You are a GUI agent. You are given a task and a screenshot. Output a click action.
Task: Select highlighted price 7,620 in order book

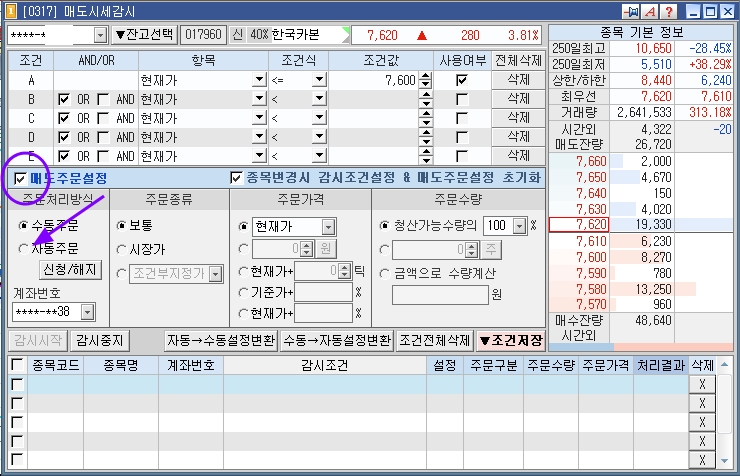pyautogui.click(x=580, y=225)
